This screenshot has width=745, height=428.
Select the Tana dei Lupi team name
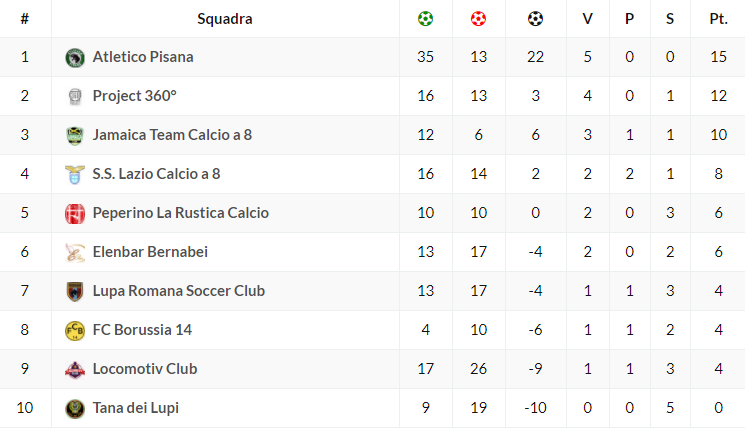135,408
